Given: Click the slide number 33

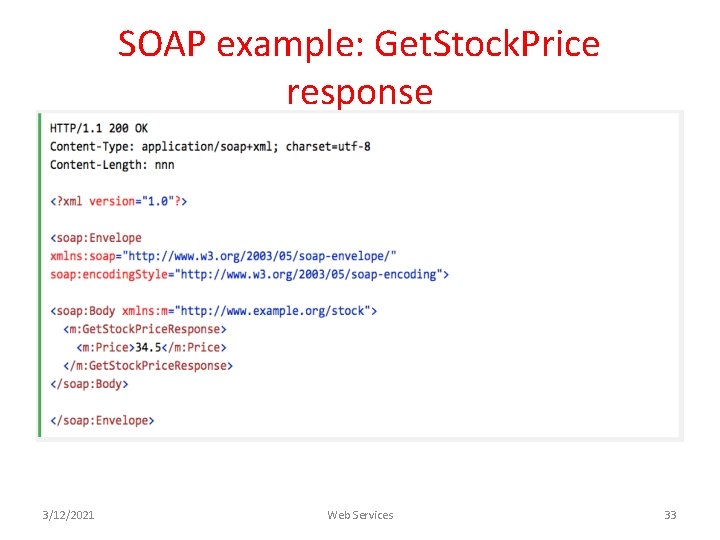Looking at the screenshot, I should 670,515.
